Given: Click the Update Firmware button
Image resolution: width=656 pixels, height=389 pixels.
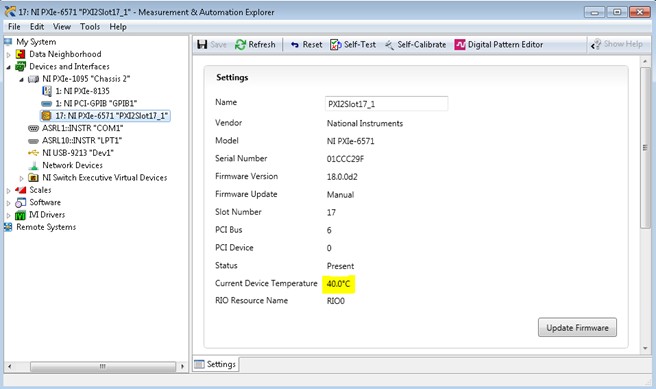Looking at the screenshot, I should pyautogui.click(x=577, y=328).
